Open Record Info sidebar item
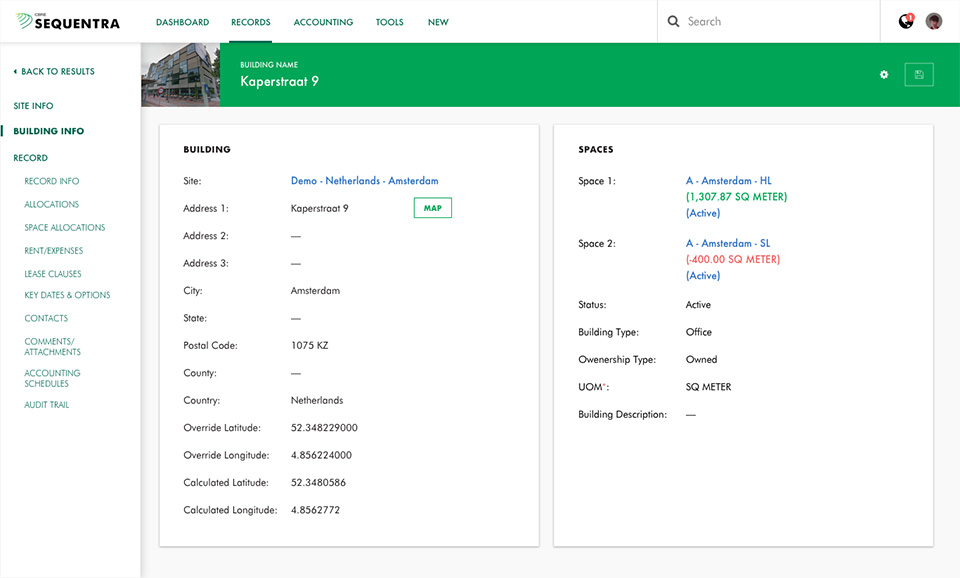 (51, 181)
